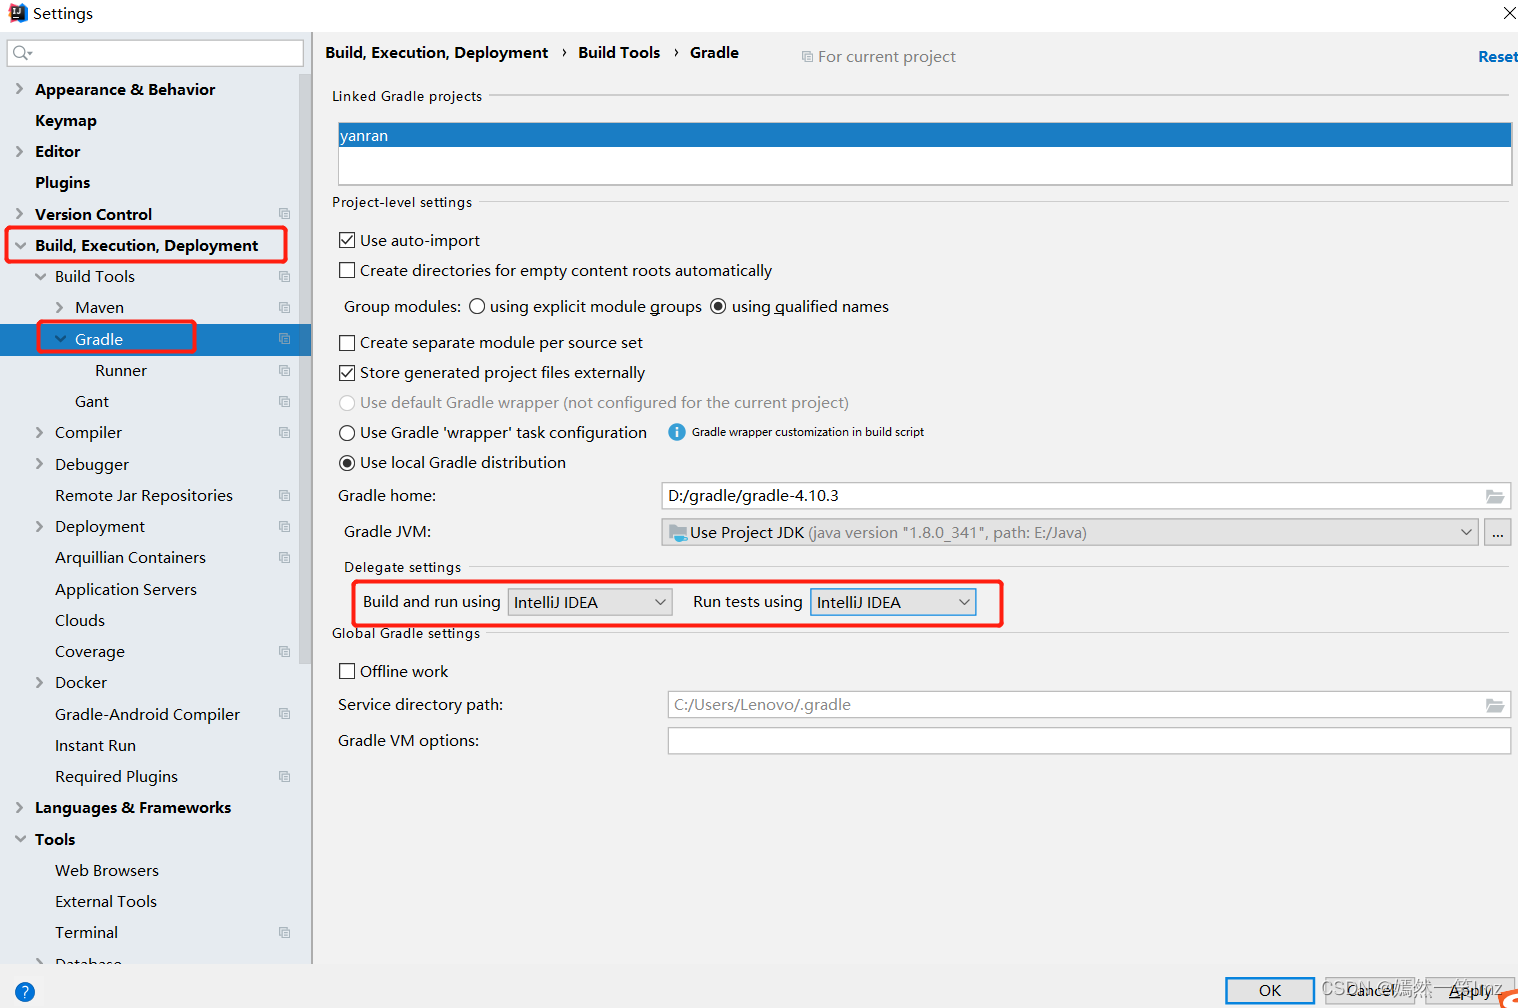The width and height of the screenshot is (1518, 1008).
Task: Open Application Servers settings
Action: (126, 589)
